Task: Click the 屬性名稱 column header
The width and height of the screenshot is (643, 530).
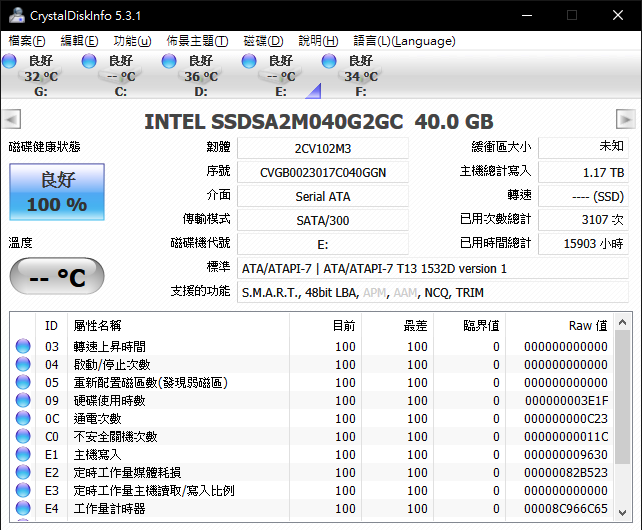Action: [179, 326]
